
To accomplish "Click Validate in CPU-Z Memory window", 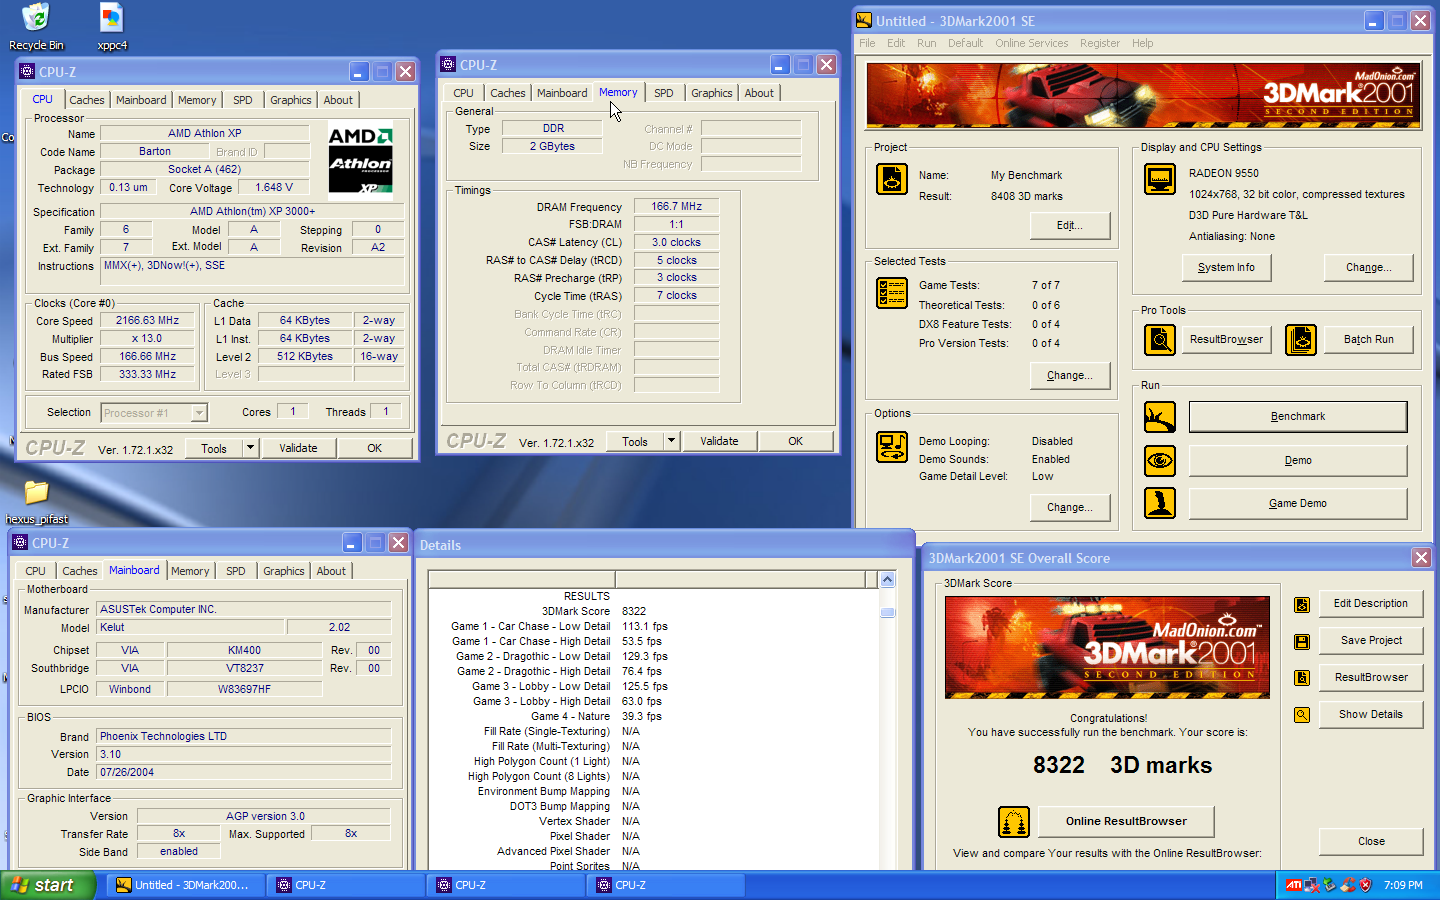I will (719, 441).
